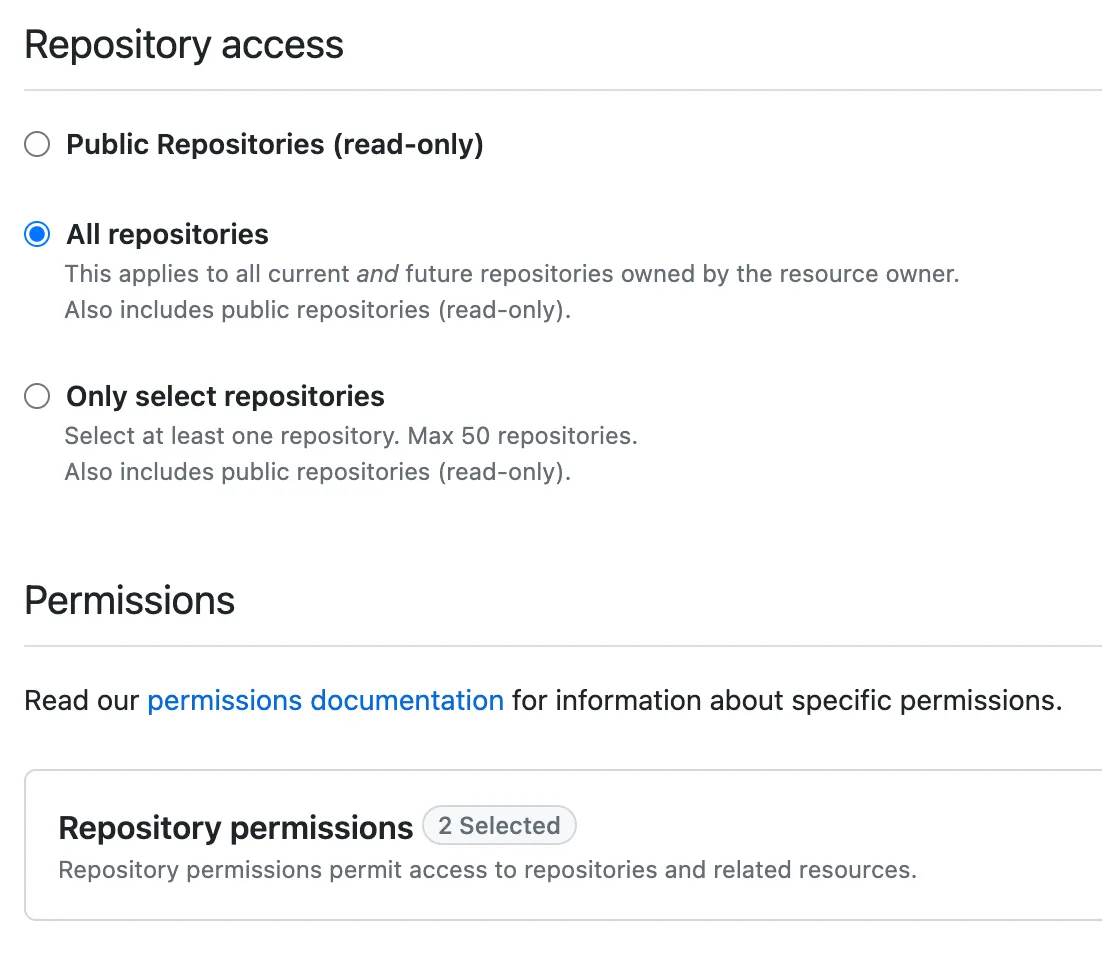The height and width of the screenshot is (960, 1102).
Task: Open the permissions documentation link
Action: pos(325,700)
